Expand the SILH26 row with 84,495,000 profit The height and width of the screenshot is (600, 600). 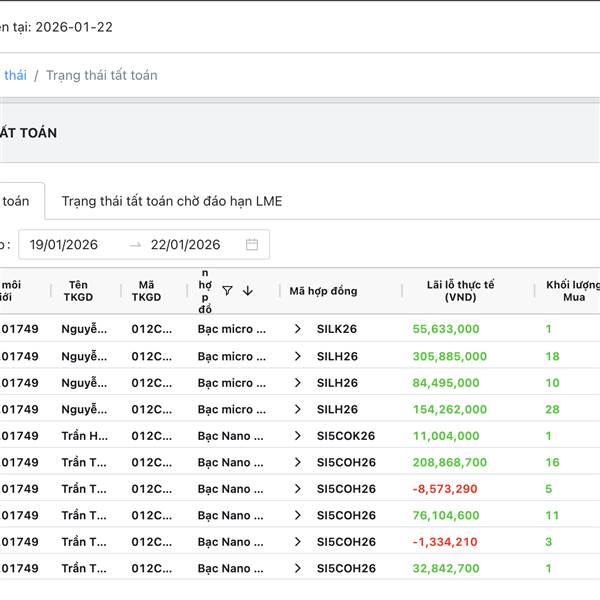297,383
